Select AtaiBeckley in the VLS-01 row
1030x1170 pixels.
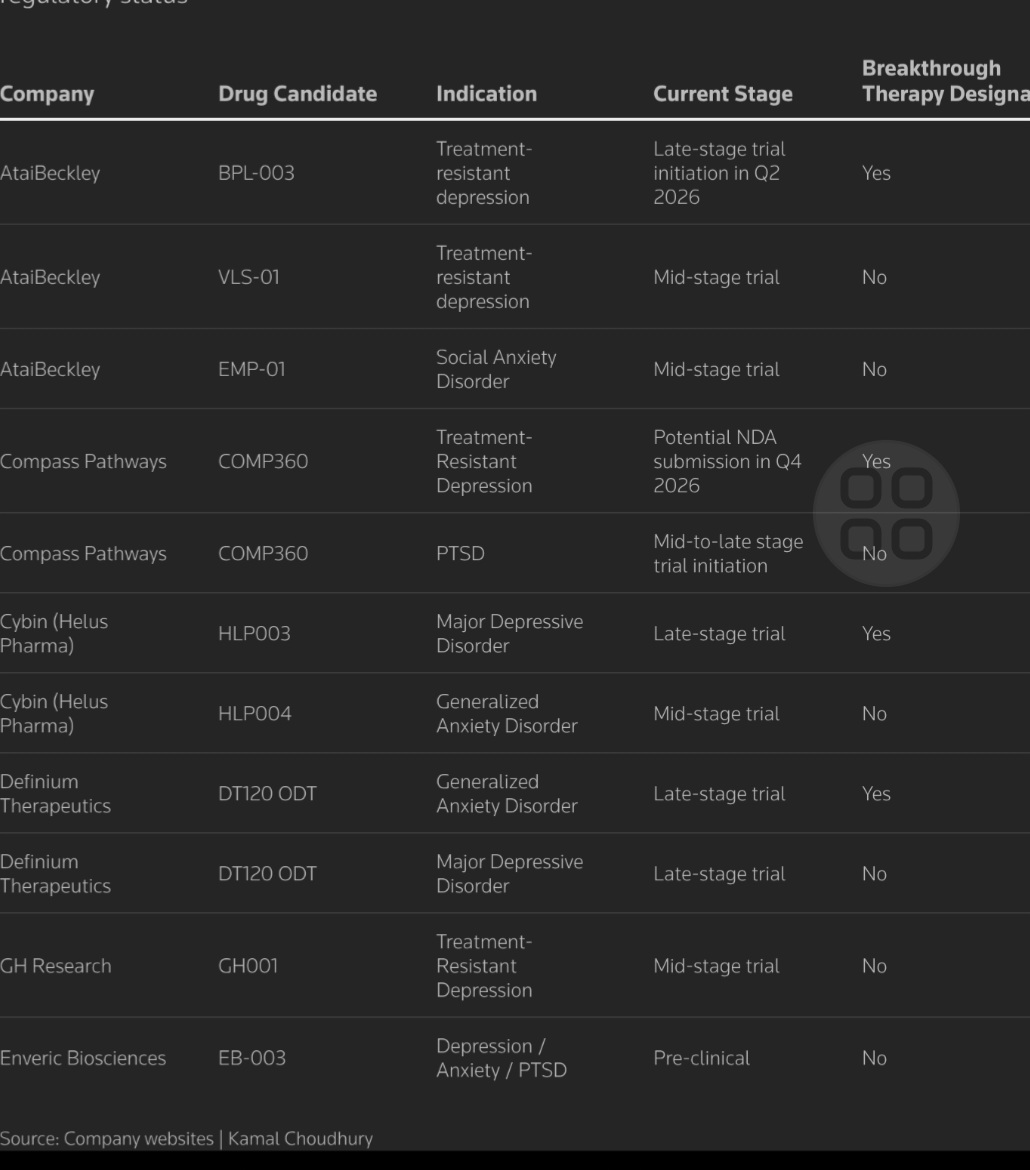pos(50,278)
